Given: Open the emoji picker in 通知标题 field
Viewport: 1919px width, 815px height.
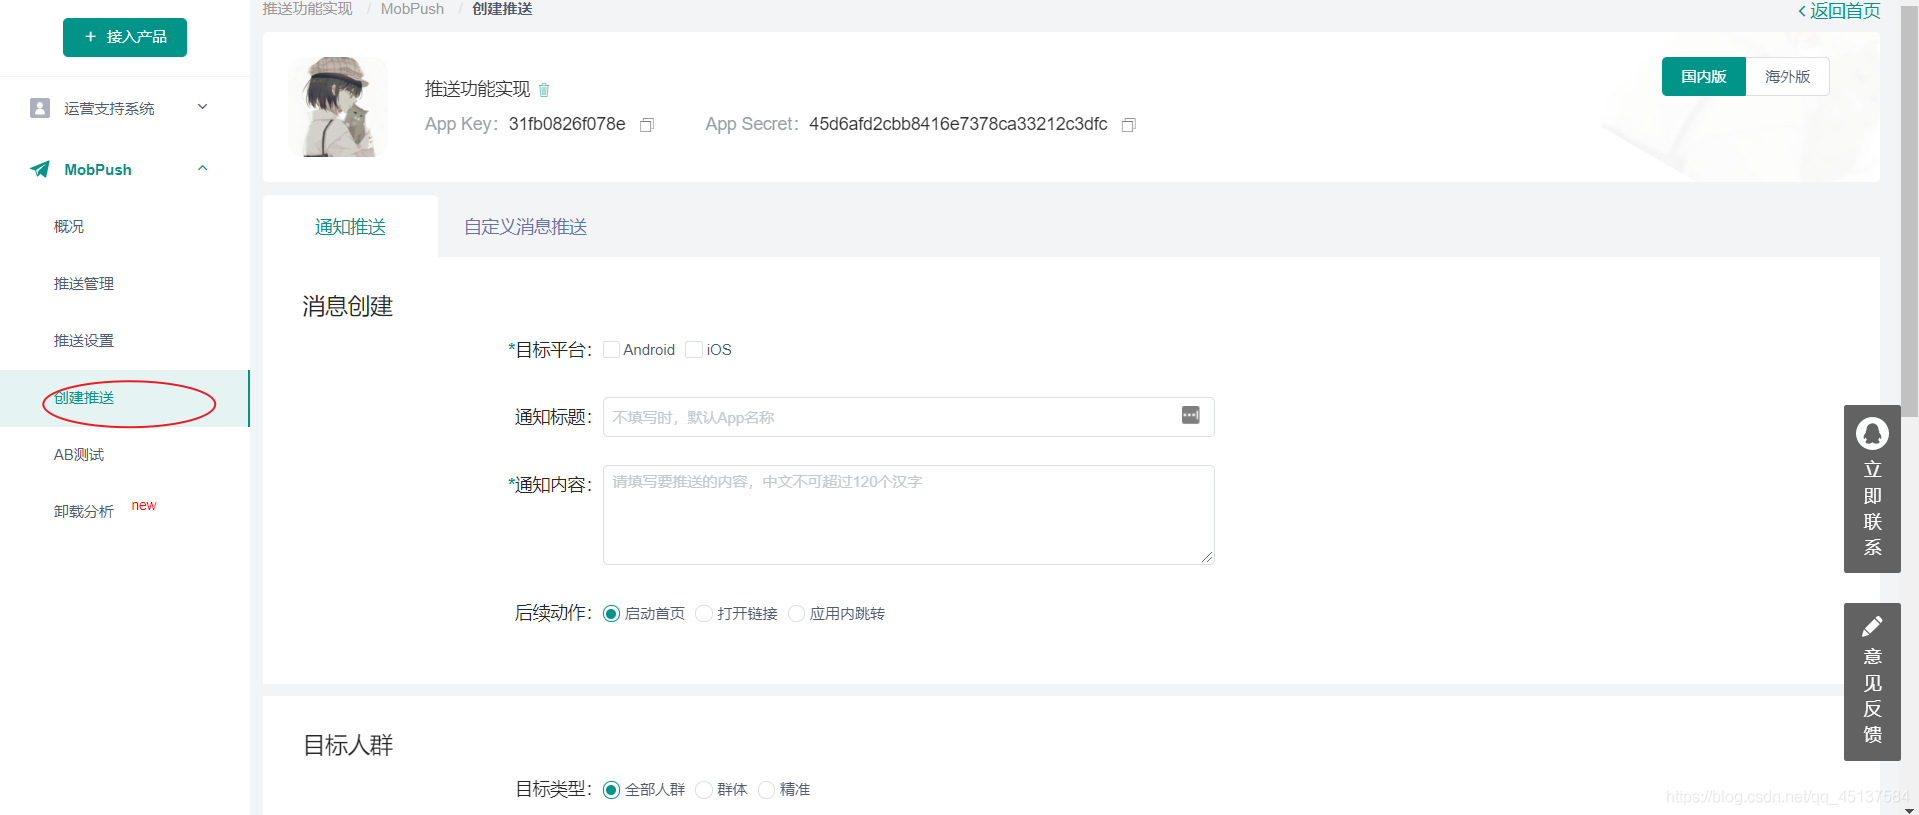Looking at the screenshot, I should tap(1190, 415).
